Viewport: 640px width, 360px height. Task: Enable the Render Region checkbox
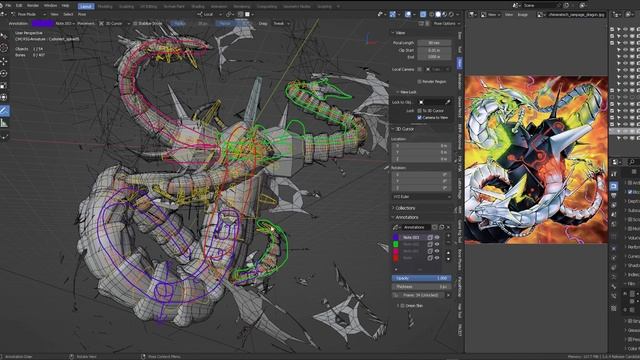click(x=419, y=82)
